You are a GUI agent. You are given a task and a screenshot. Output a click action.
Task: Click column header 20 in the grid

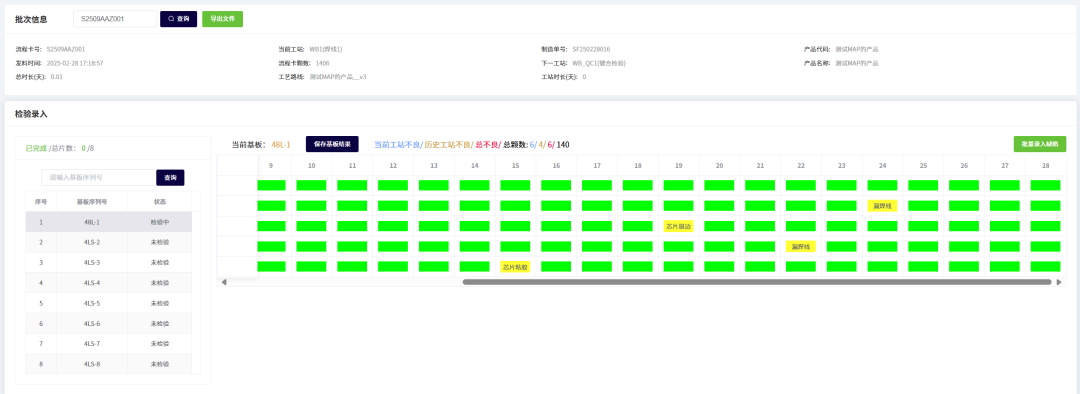click(x=719, y=165)
